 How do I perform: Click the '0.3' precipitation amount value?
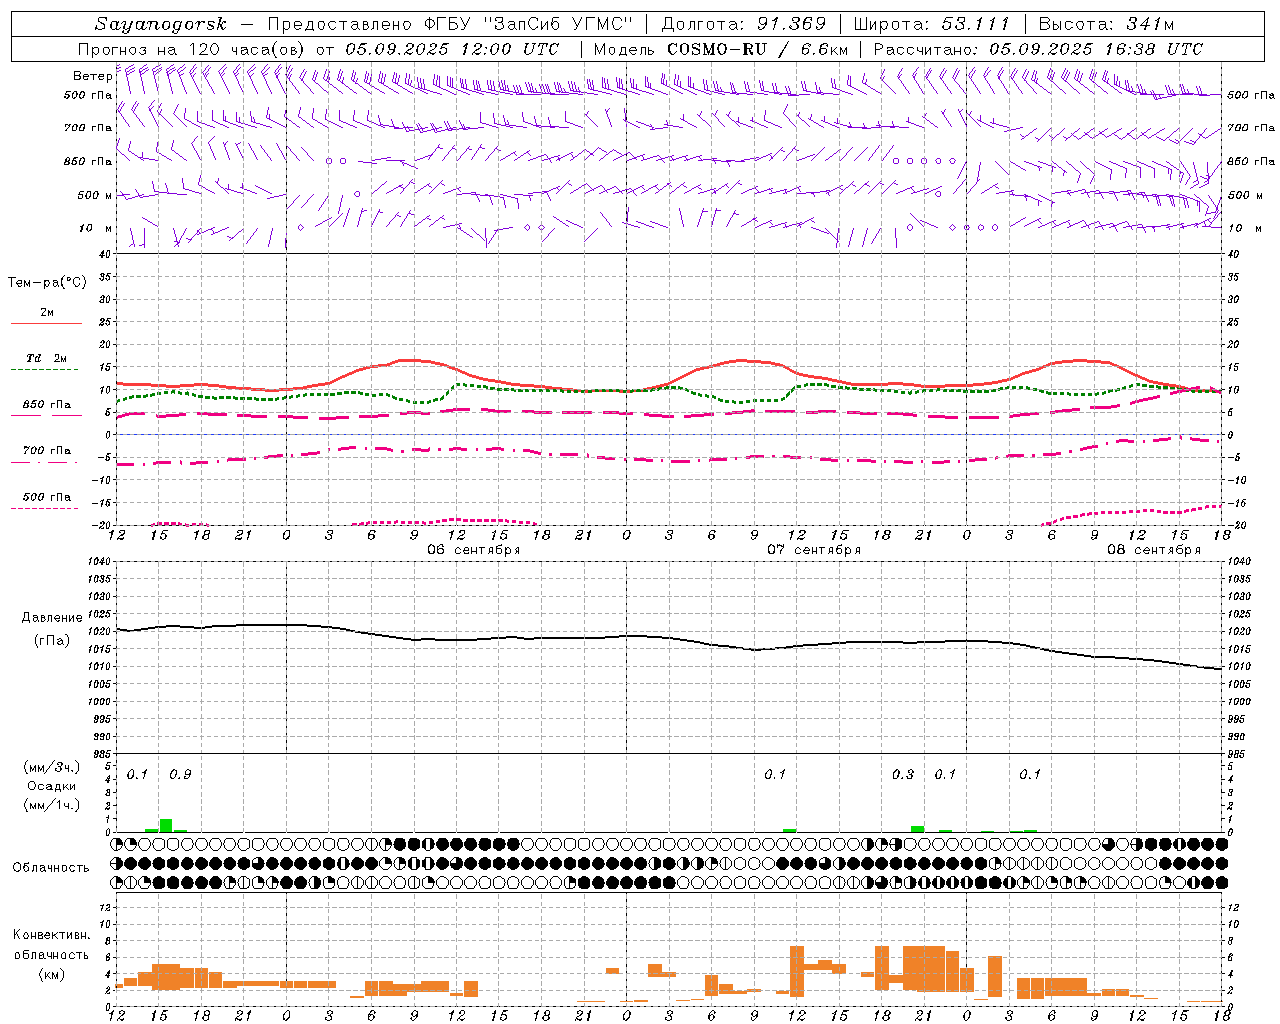(x=903, y=774)
